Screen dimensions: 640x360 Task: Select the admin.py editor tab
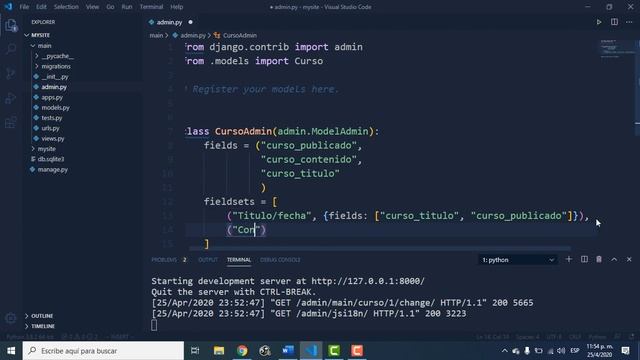170,22
